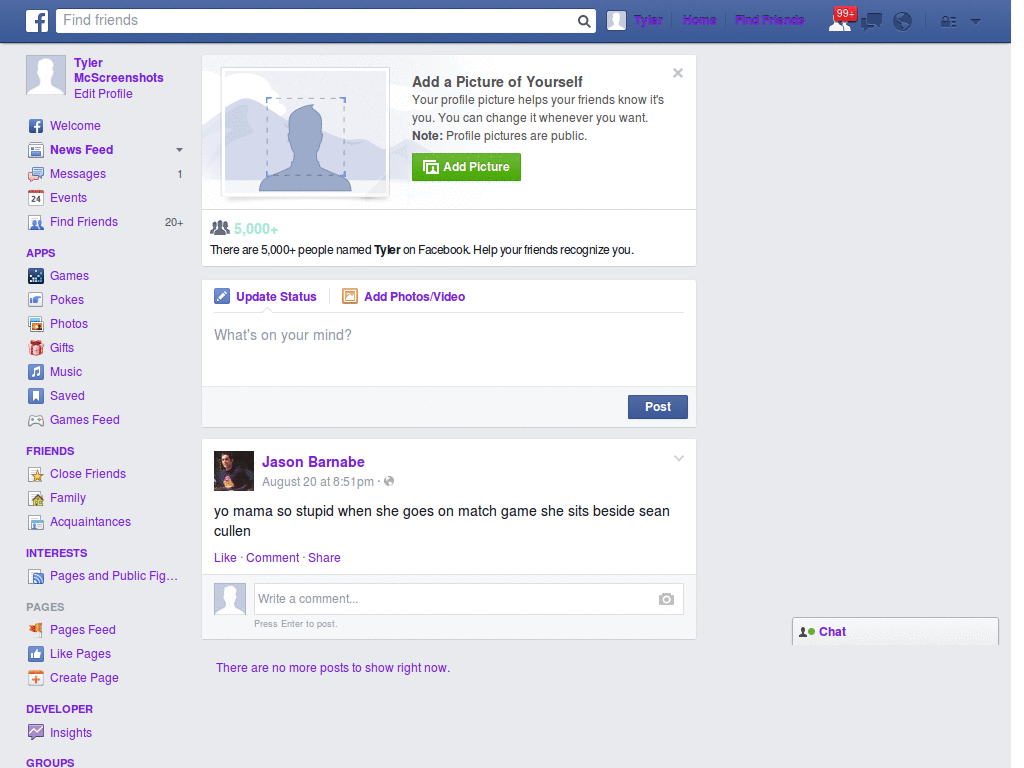Click the What's on your mind box
The image size is (1024, 768).
[x=449, y=351]
